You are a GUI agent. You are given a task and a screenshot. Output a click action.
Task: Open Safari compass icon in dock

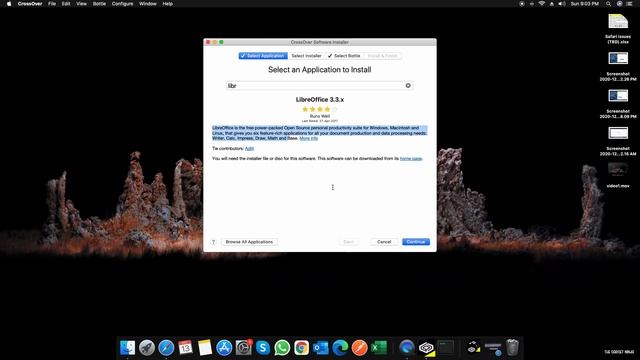point(166,348)
